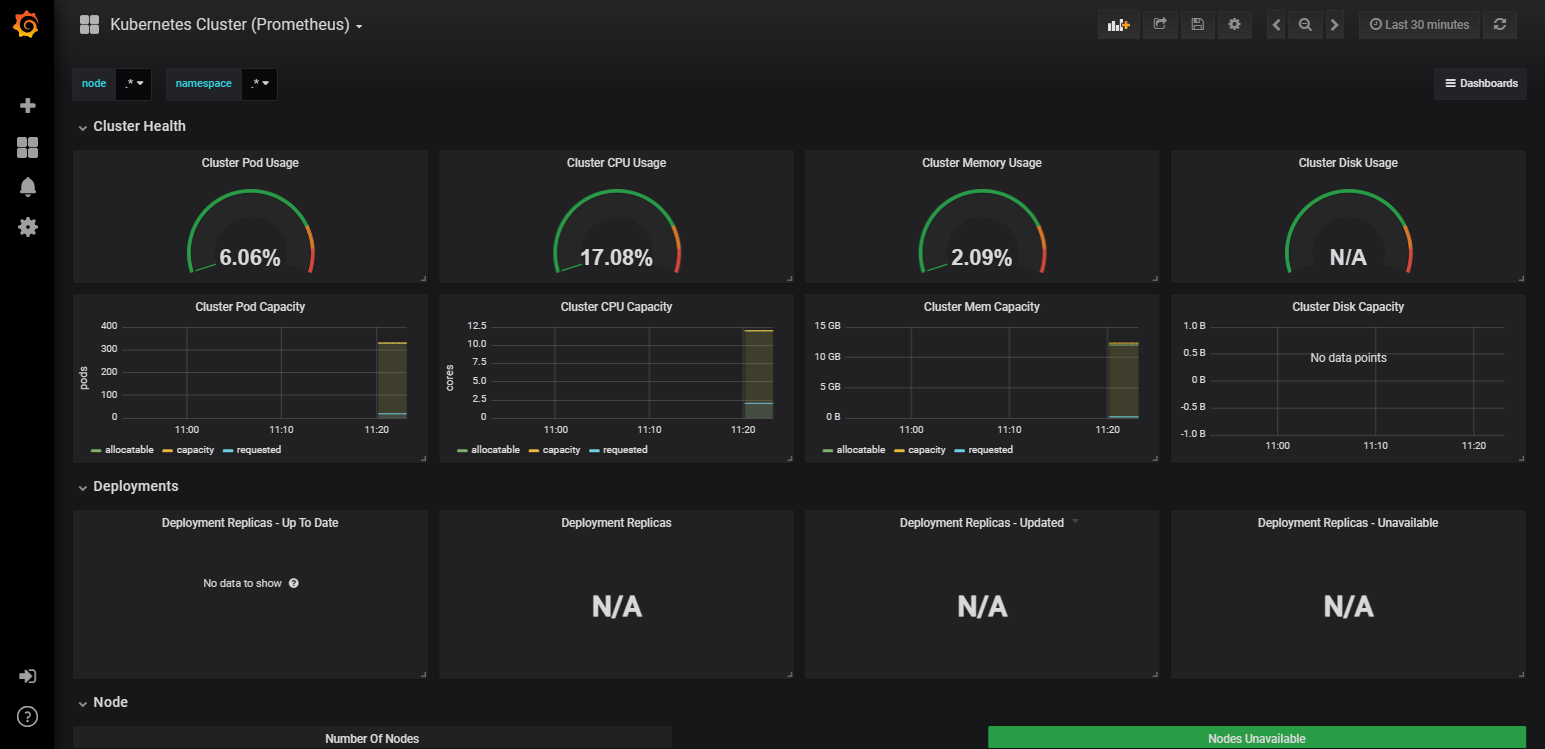Click the Add panel icon
The image size is (1545, 749).
(x=1119, y=25)
